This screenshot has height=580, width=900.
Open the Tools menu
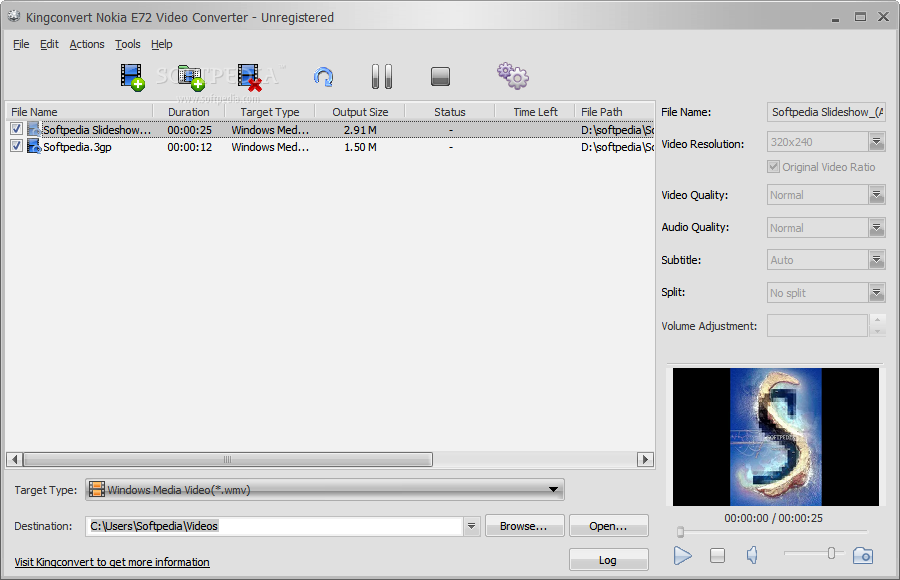127,44
